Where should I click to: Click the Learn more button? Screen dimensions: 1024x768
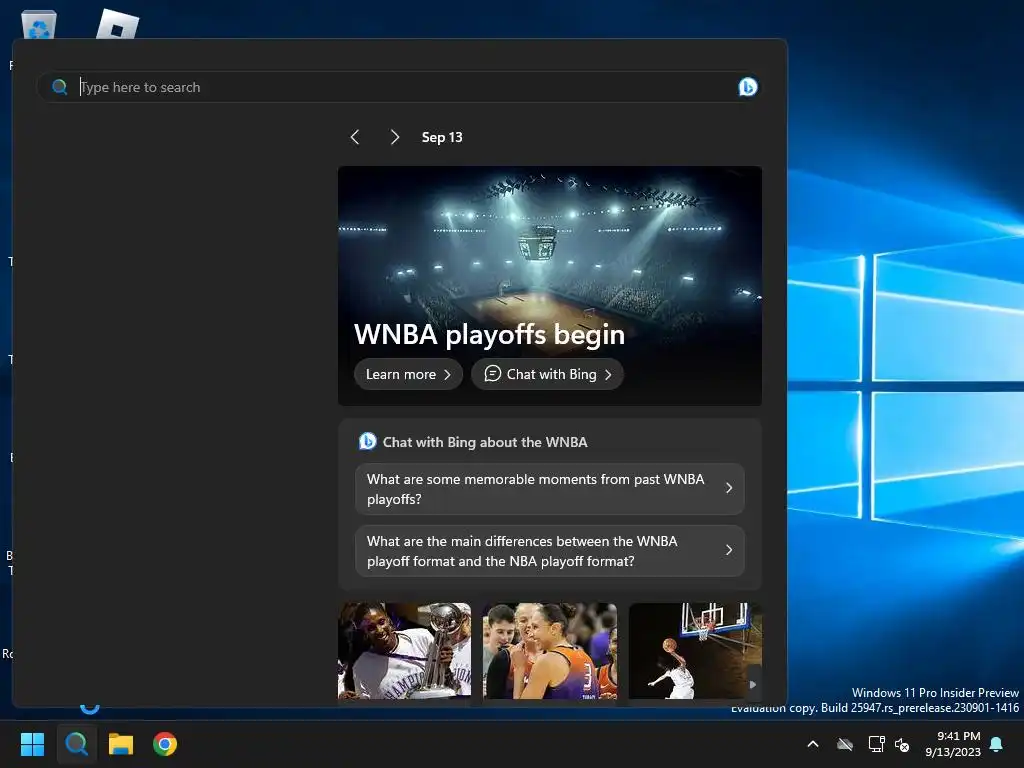pos(408,374)
